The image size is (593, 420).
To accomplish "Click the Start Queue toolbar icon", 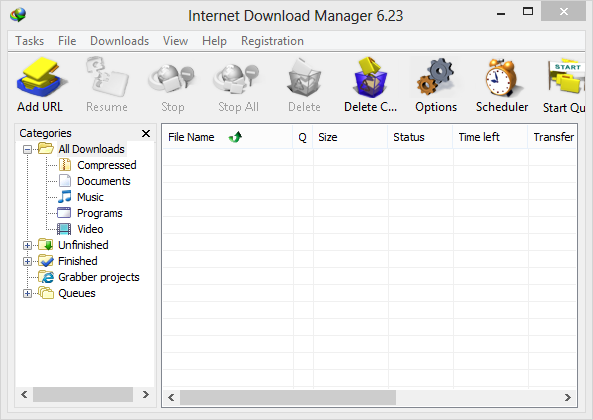I will point(566,76).
